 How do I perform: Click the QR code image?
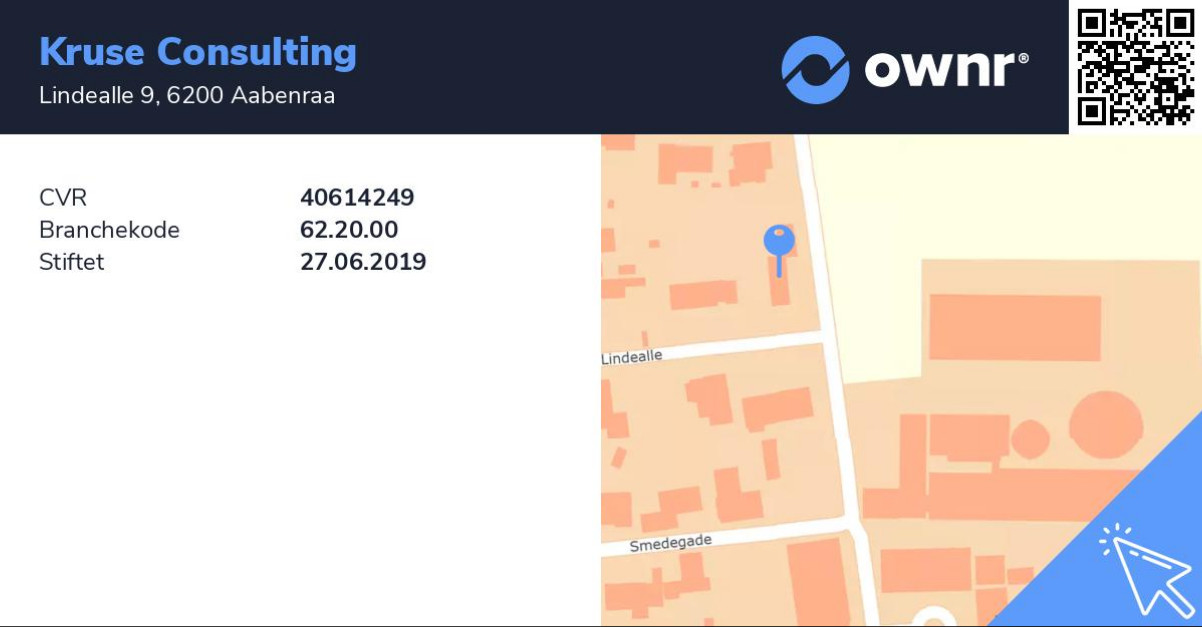1135,67
